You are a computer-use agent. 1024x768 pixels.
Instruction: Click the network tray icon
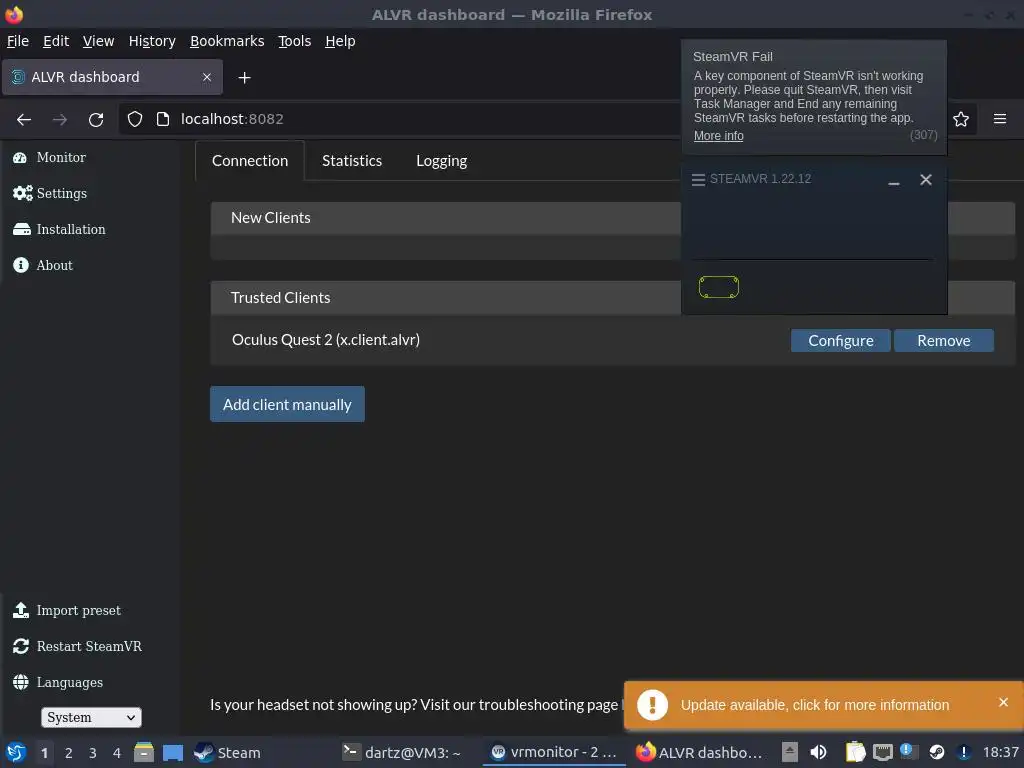pos(882,753)
